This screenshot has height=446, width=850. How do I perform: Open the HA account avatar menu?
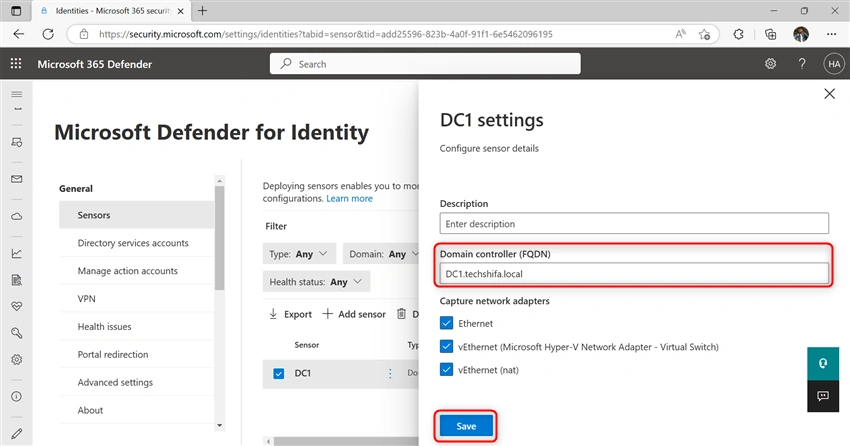point(834,64)
